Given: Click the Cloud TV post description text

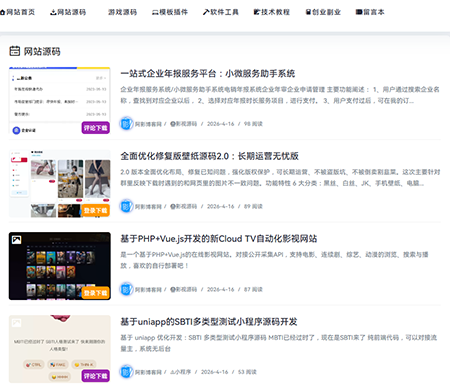Looking at the screenshot, I should [x=274, y=260].
